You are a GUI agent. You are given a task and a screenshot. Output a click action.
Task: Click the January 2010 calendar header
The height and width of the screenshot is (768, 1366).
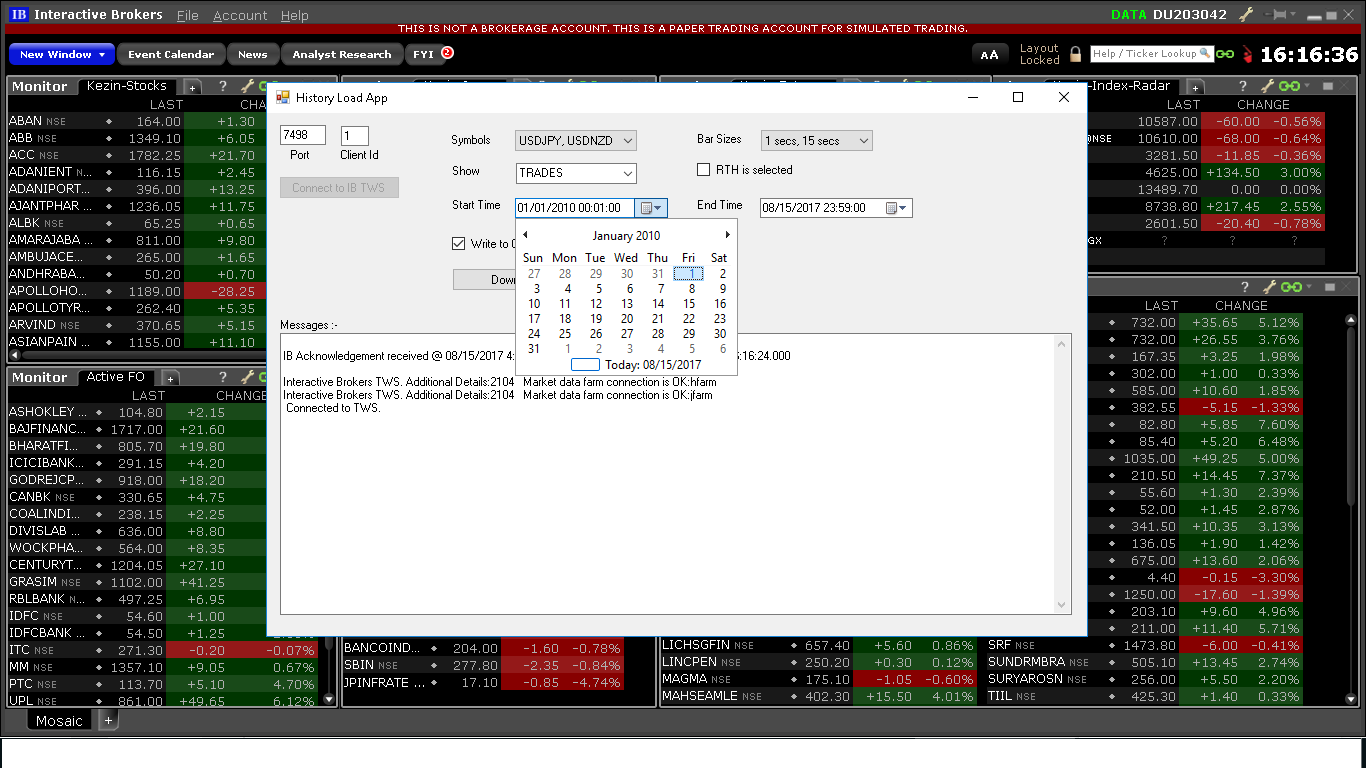(x=626, y=236)
